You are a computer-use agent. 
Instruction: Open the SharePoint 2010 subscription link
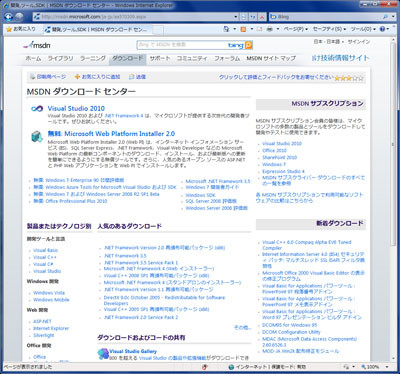(x=280, y=157)
